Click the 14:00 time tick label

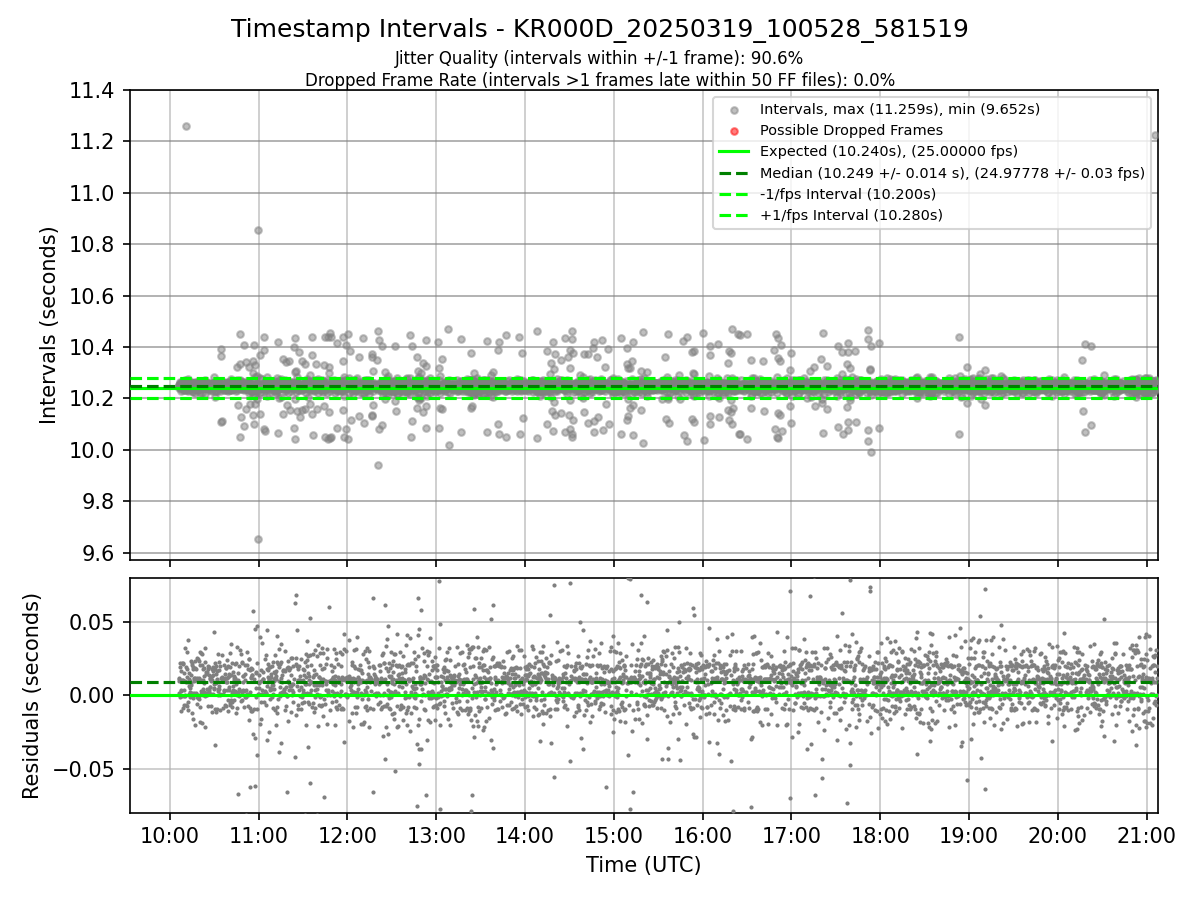pos(525,836)
